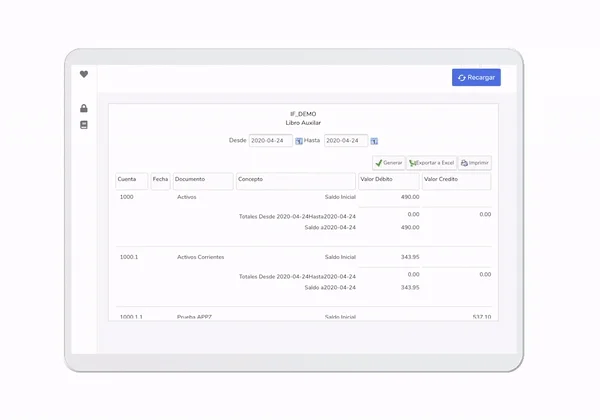Image resolution: width=600 pixels, height=420 pixels.
Task: Click the Concepto column header
Action: pos(296,181)
